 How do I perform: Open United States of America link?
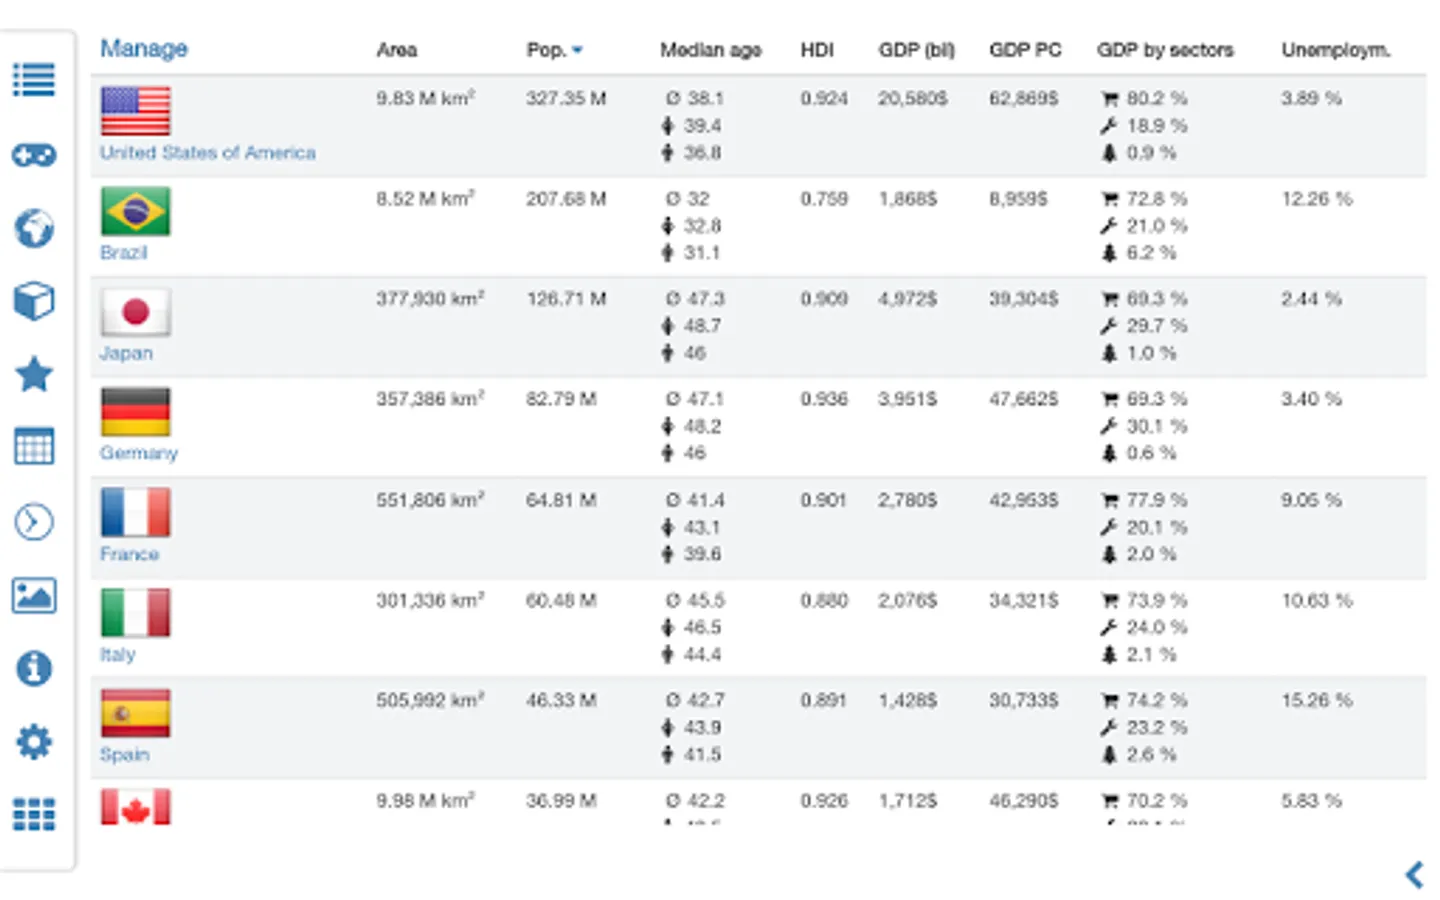tap(207, 153)
